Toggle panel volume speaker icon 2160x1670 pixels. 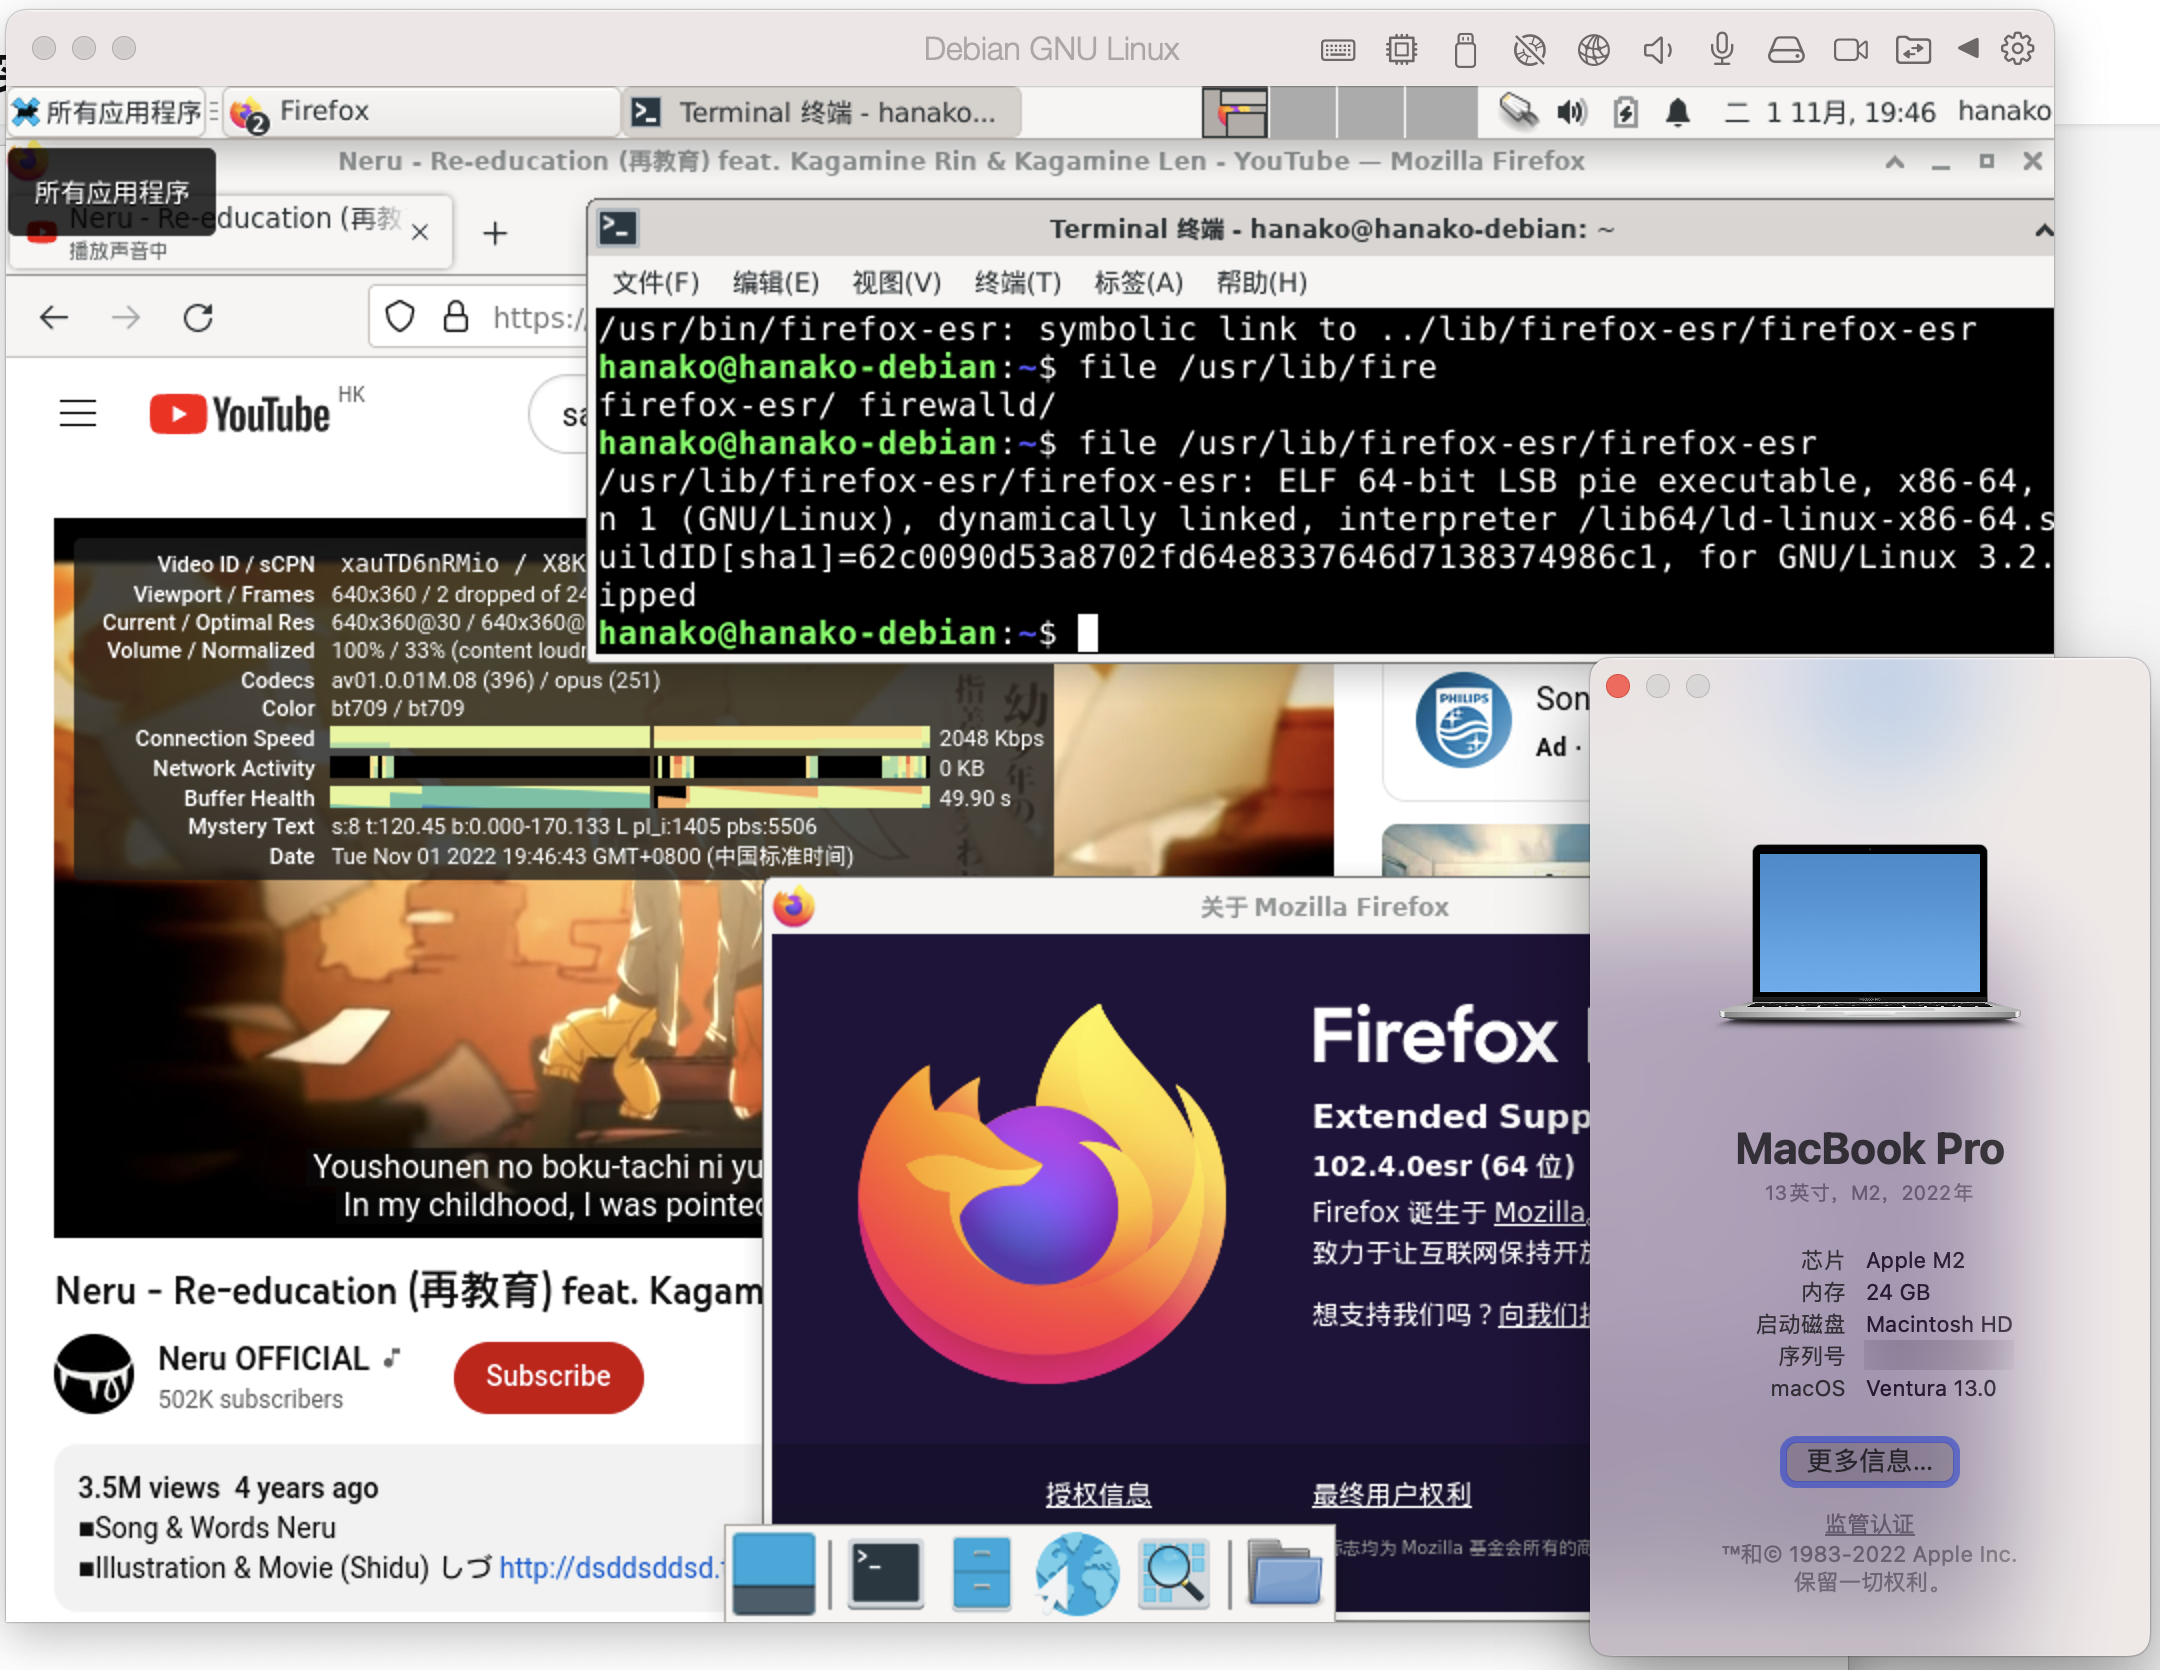(1572, 112)
